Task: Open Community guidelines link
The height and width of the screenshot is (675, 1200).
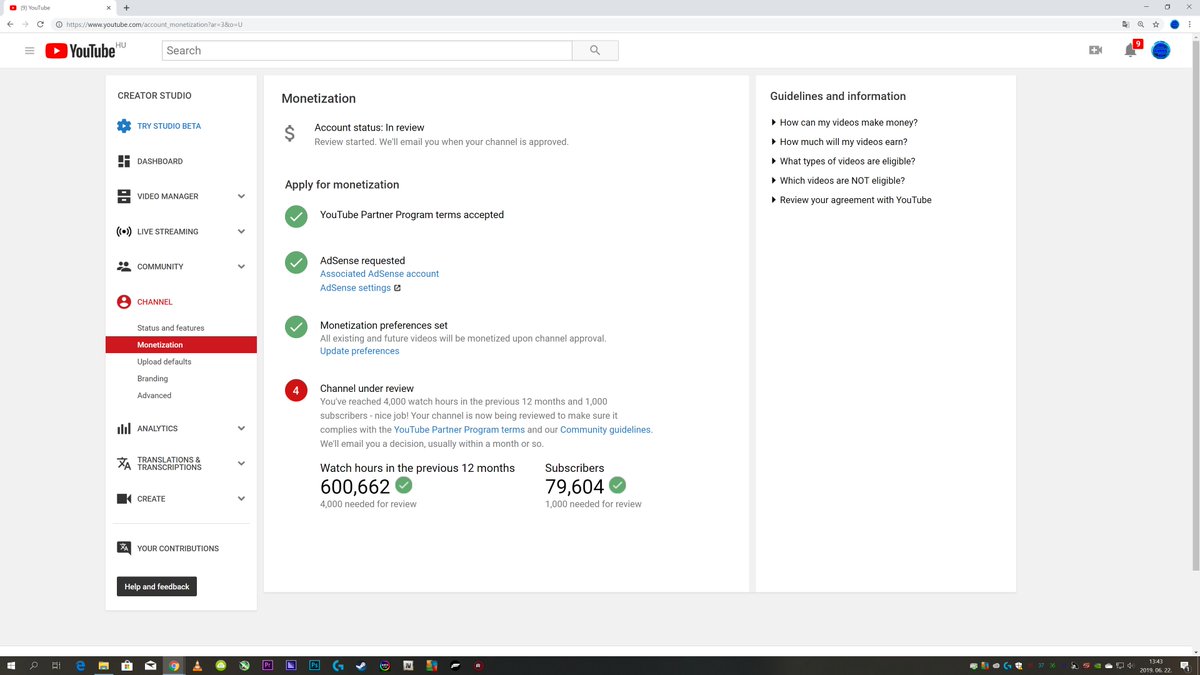Action: [x=605, y=430]
